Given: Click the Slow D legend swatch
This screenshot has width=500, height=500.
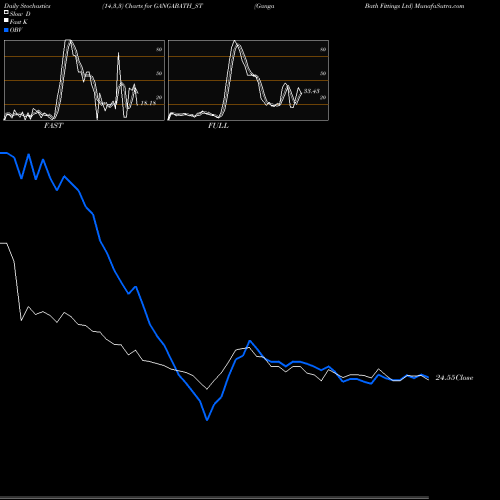Looking at the screenshot, I should pos(6,12).
